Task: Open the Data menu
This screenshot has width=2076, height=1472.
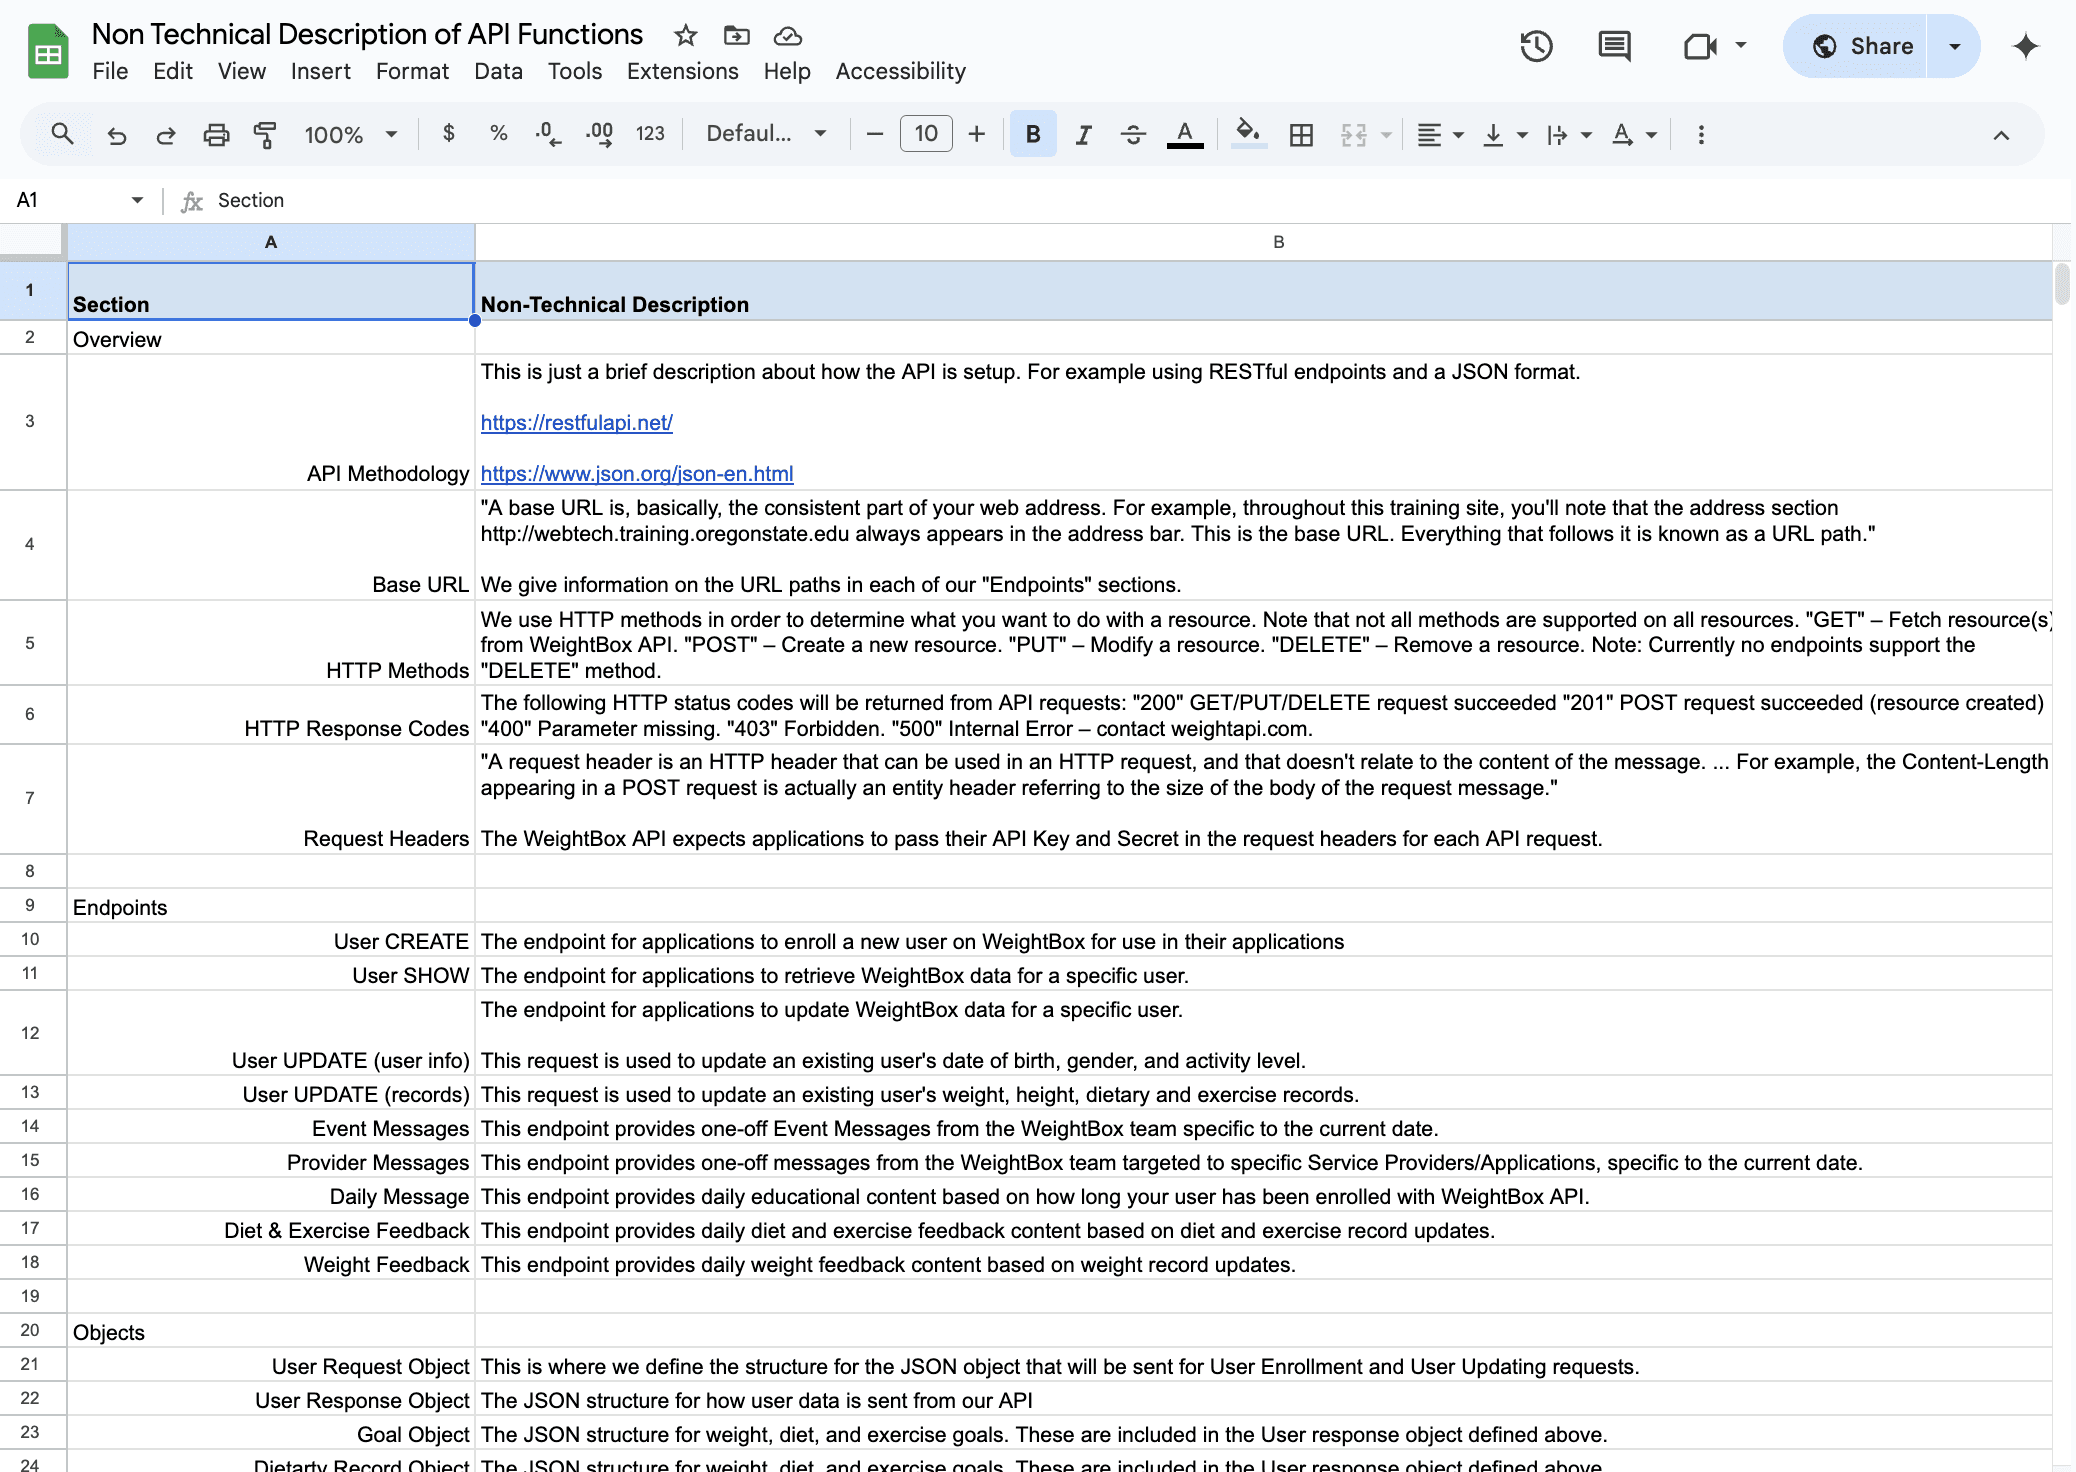Action: (x=498, y=71)
